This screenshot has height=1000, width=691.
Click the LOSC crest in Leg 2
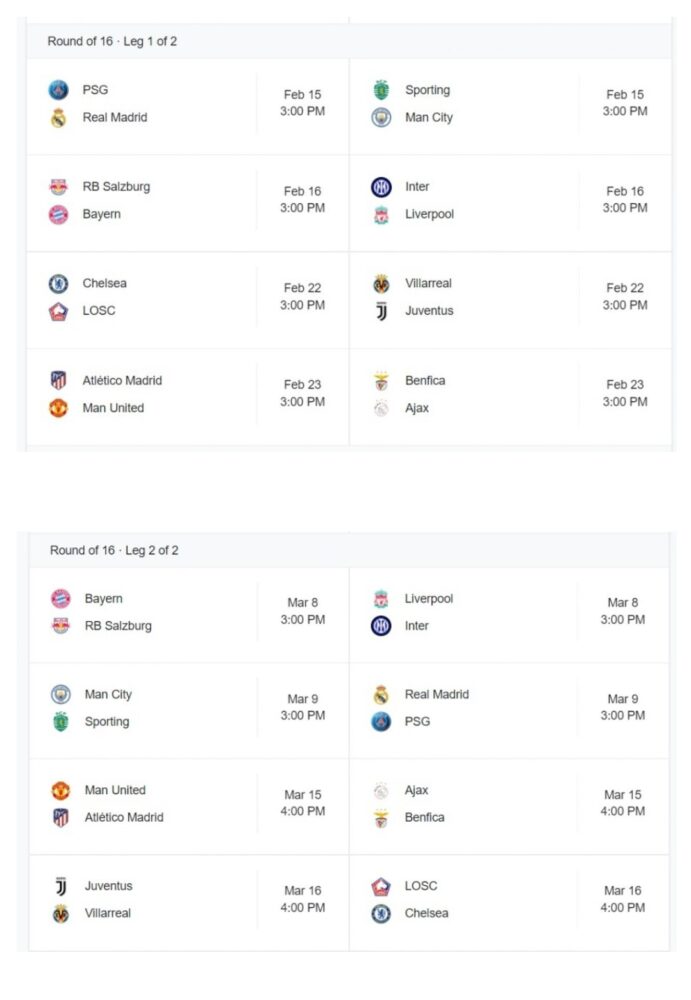pyautogui.click(x=381, y=886)
